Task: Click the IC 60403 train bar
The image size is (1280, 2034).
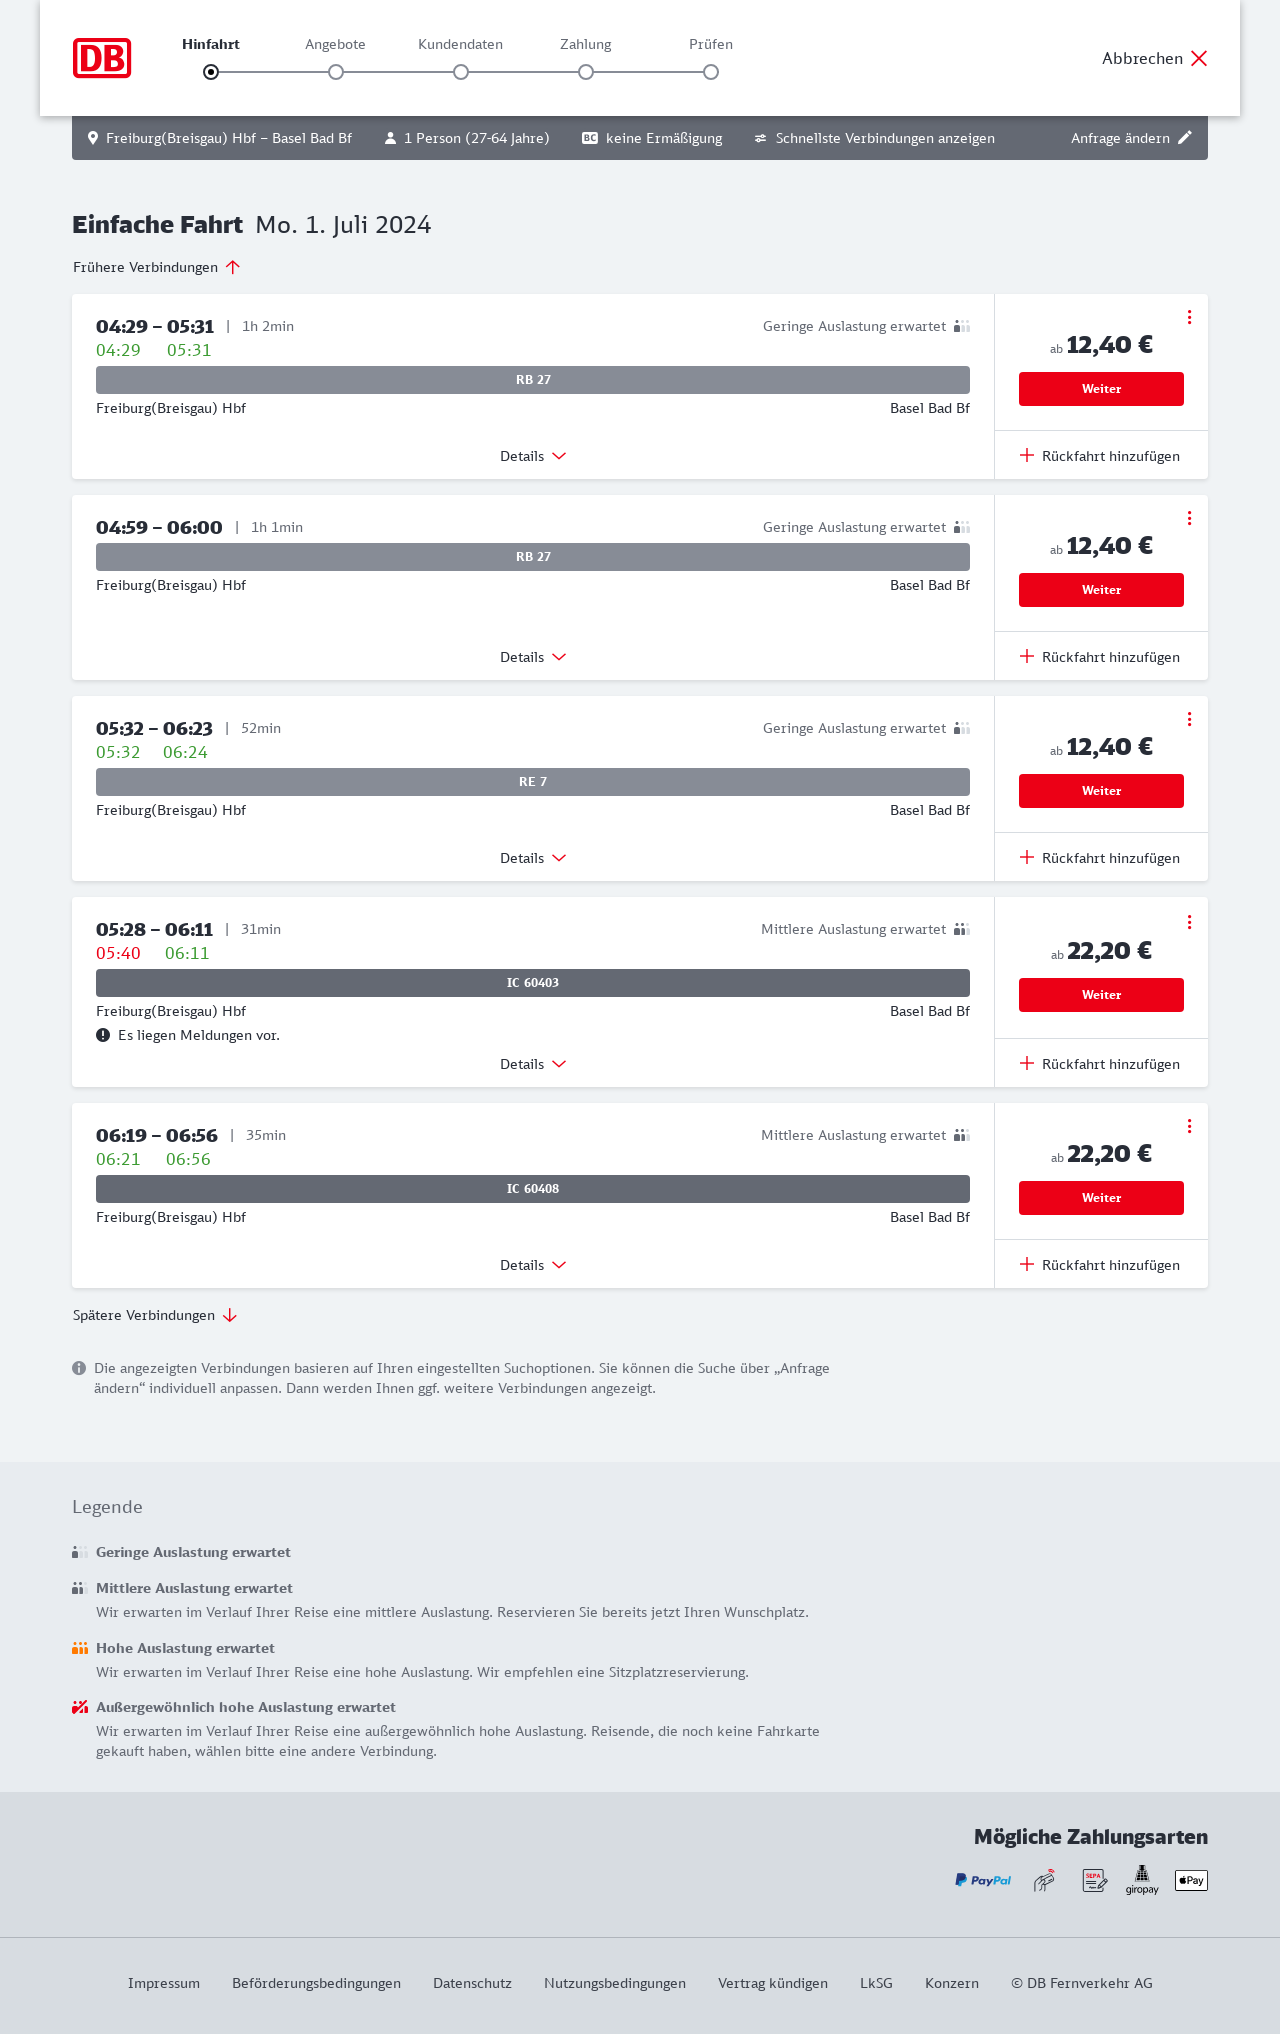Action: coord(533,983)
